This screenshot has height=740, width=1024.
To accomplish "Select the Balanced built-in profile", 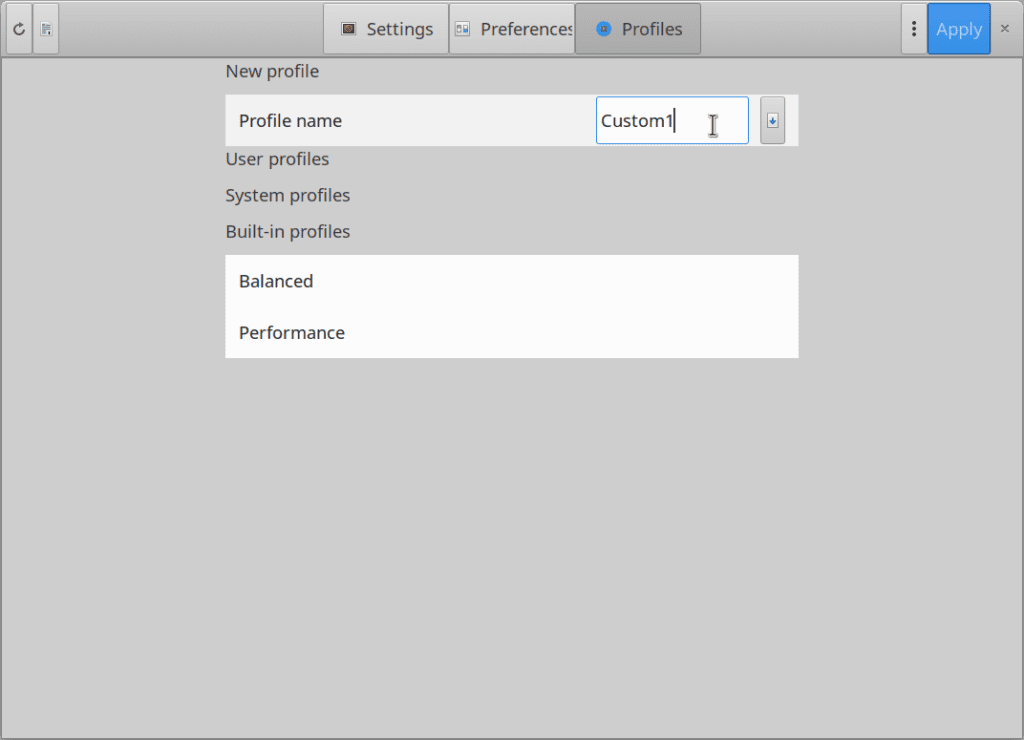I will point(276,281).
